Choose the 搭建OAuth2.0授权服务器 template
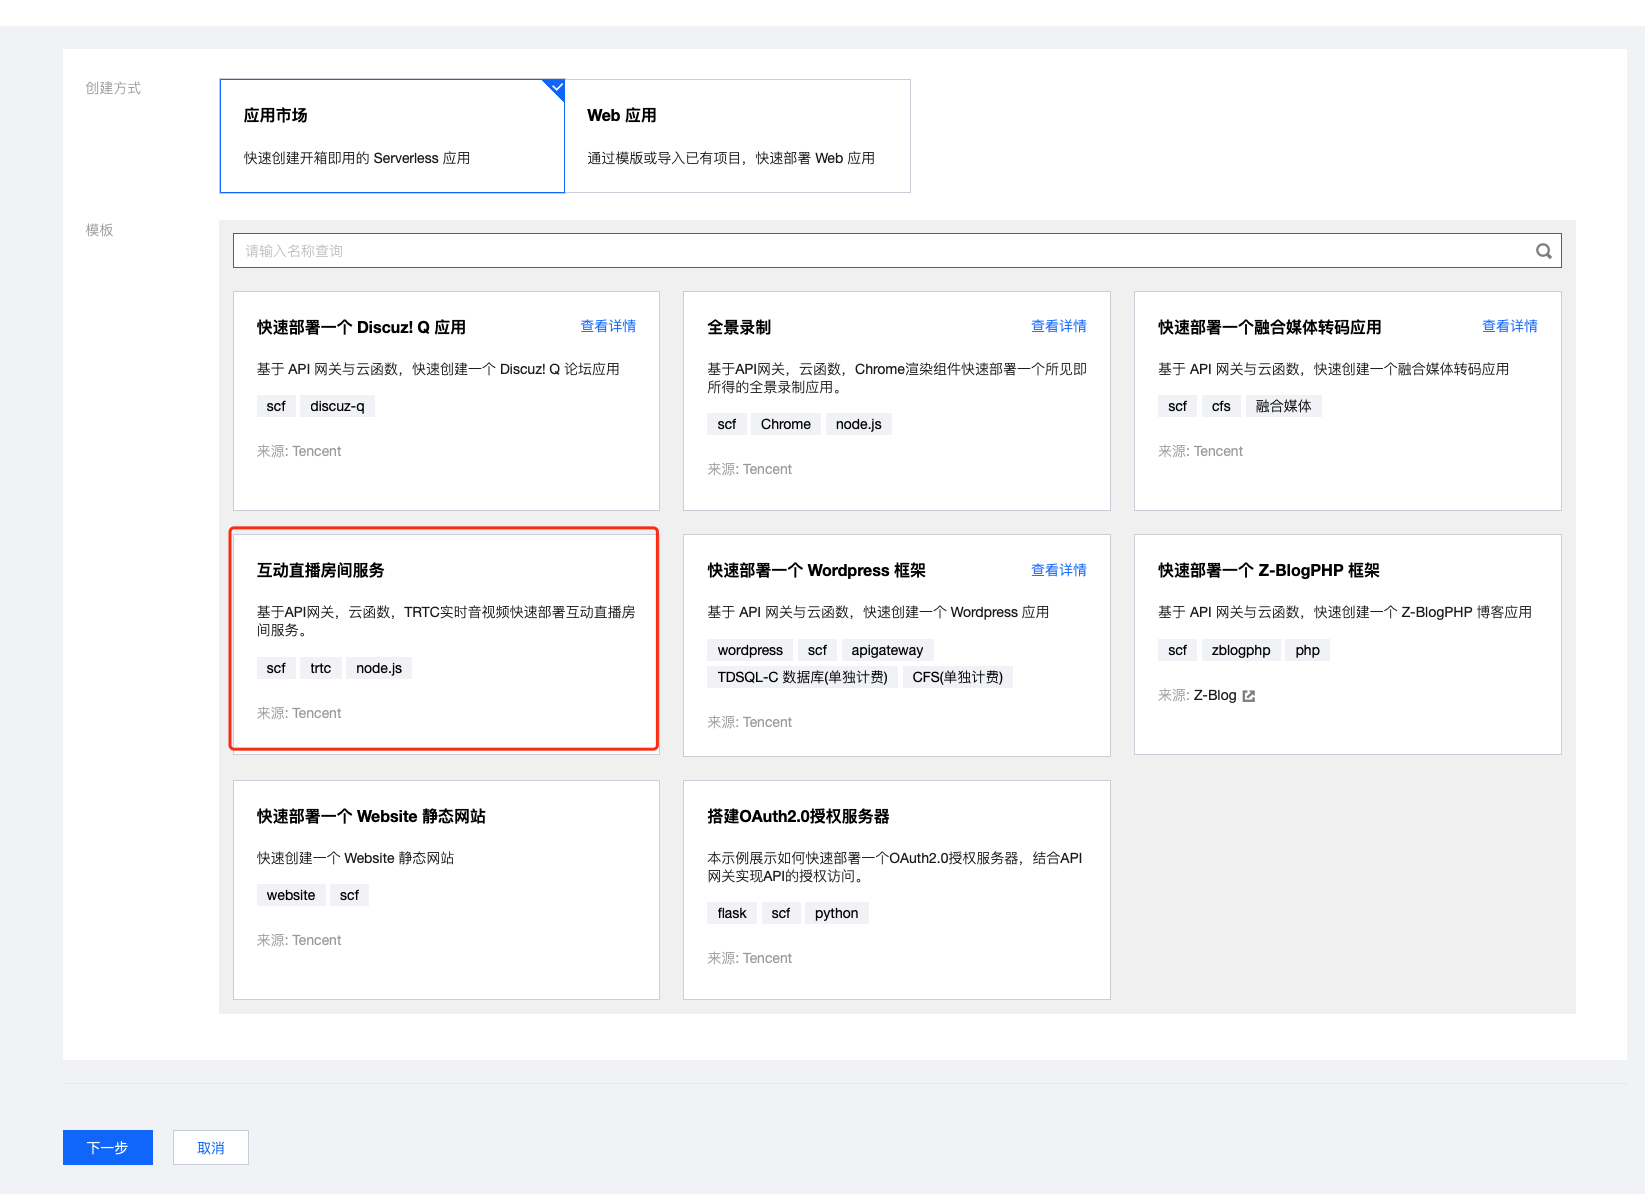 click(x=896, y=890)
